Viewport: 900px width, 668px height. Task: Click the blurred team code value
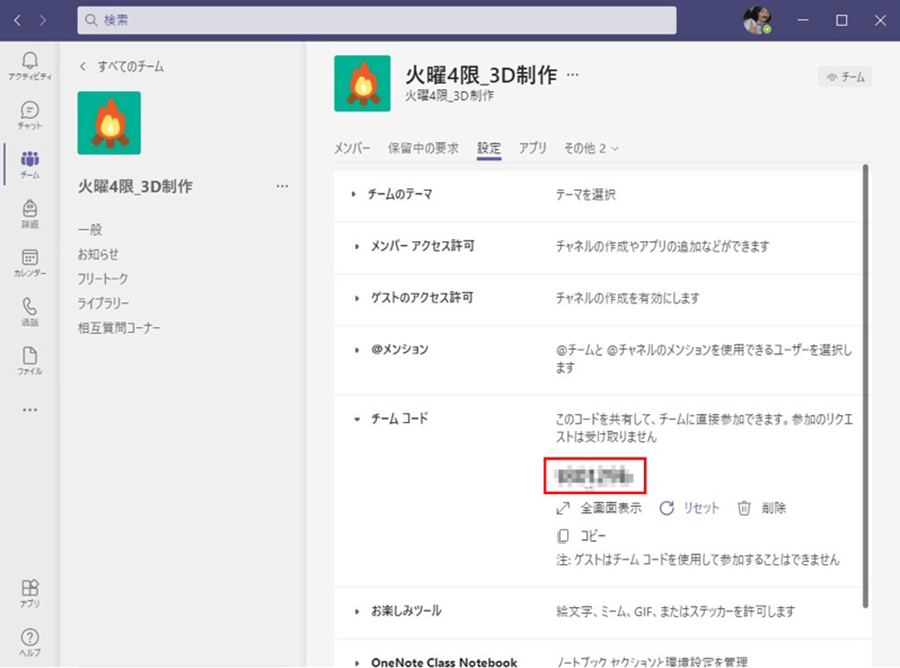tap(595, 476)
